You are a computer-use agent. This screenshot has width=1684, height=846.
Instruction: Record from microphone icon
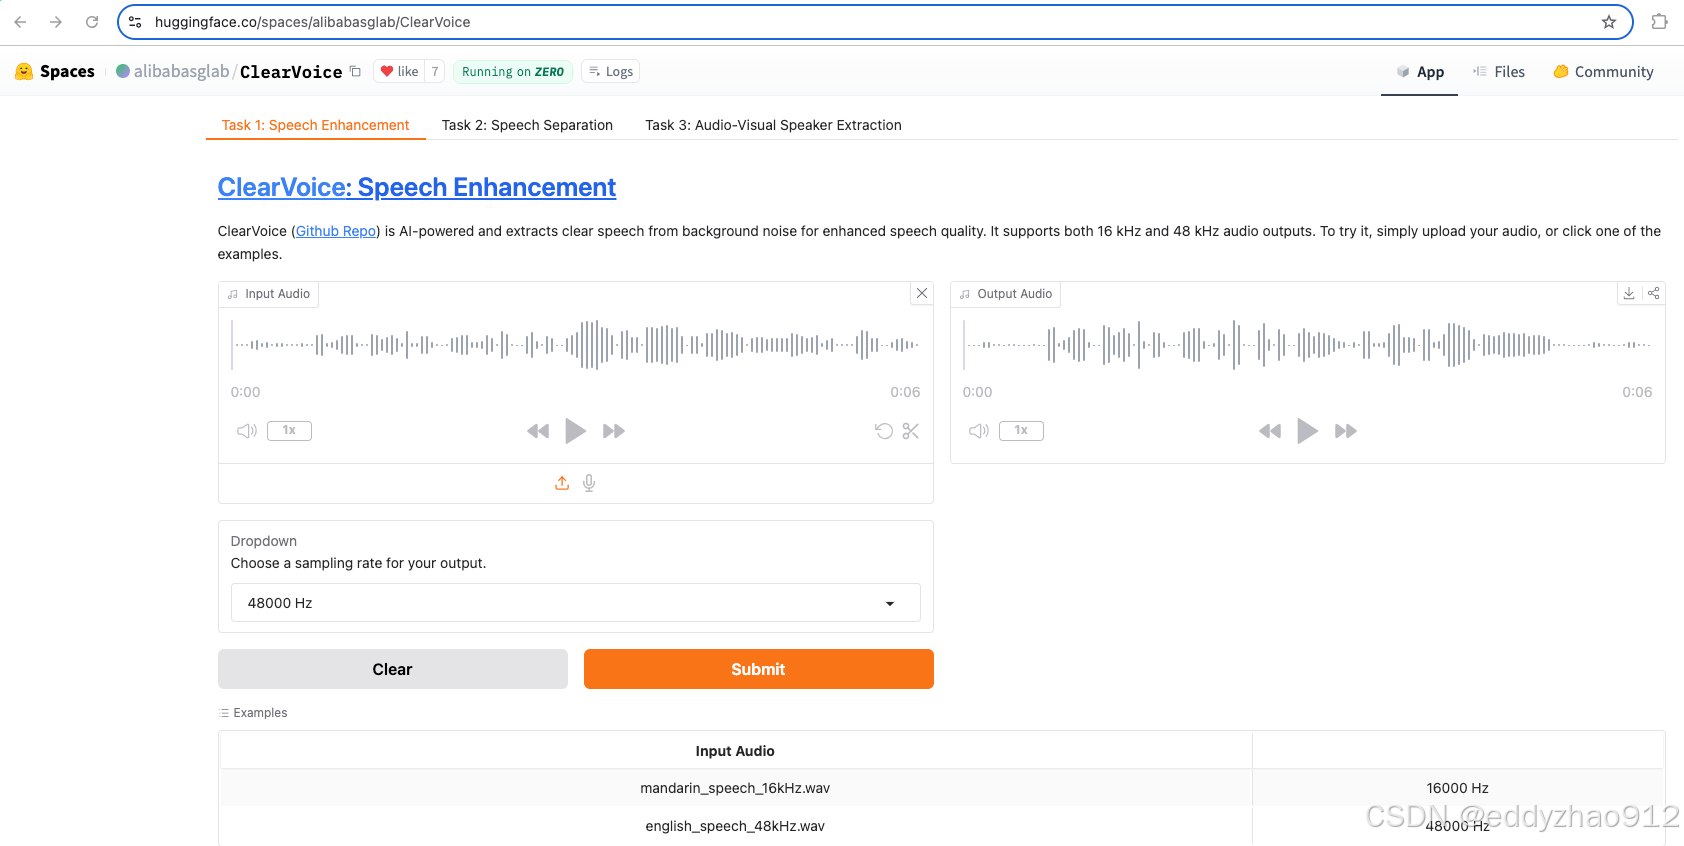point(589,483)
